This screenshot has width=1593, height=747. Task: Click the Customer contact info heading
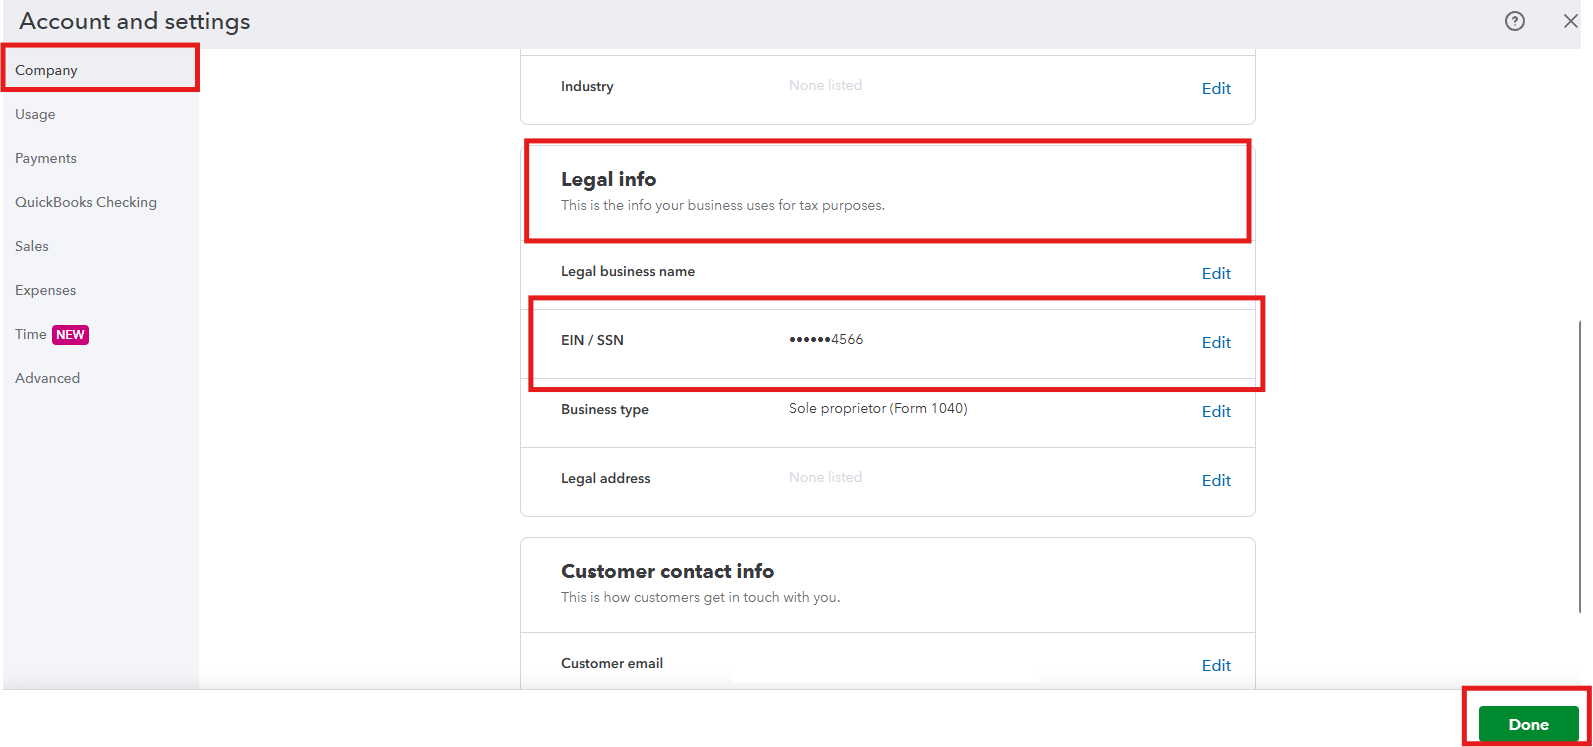667,571
